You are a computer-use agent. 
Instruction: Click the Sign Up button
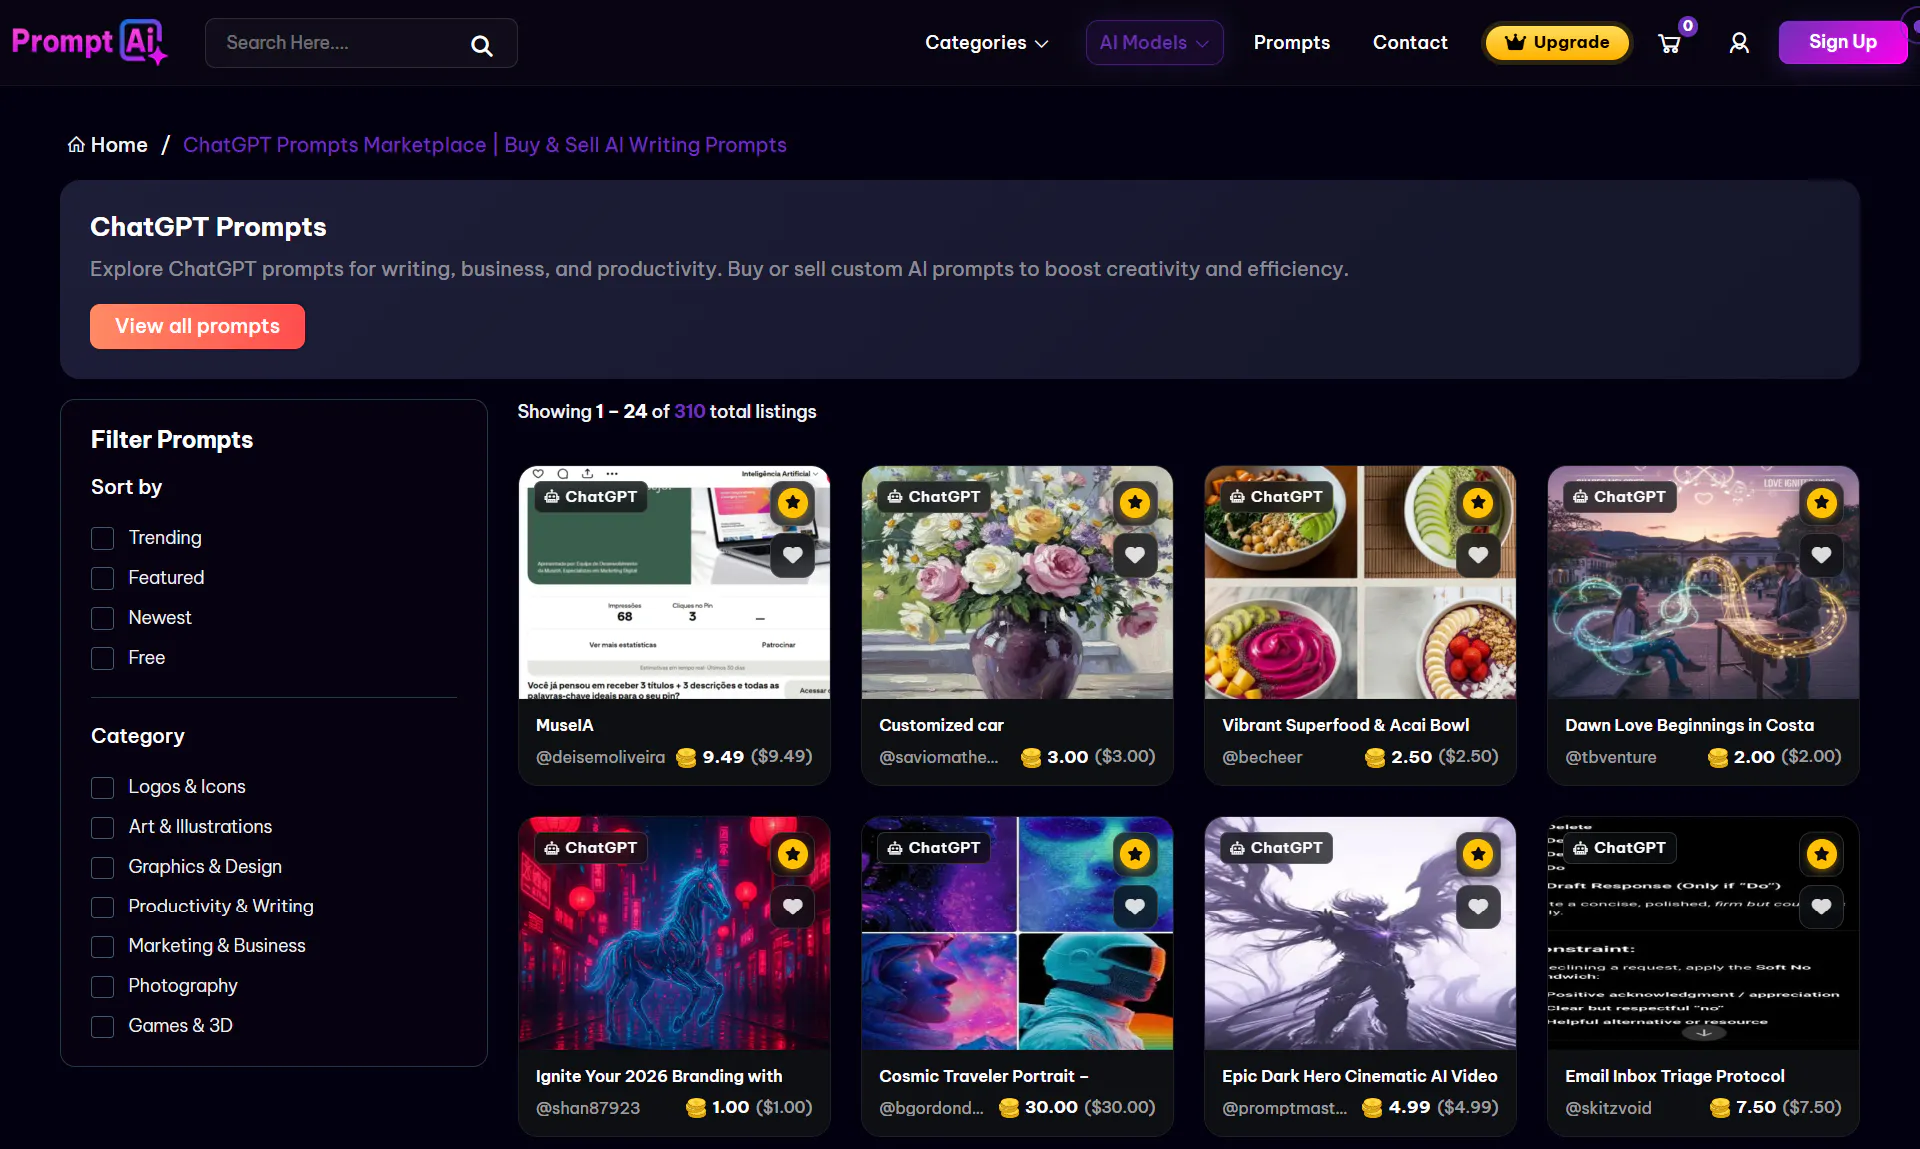click(x=1842, y=42)
